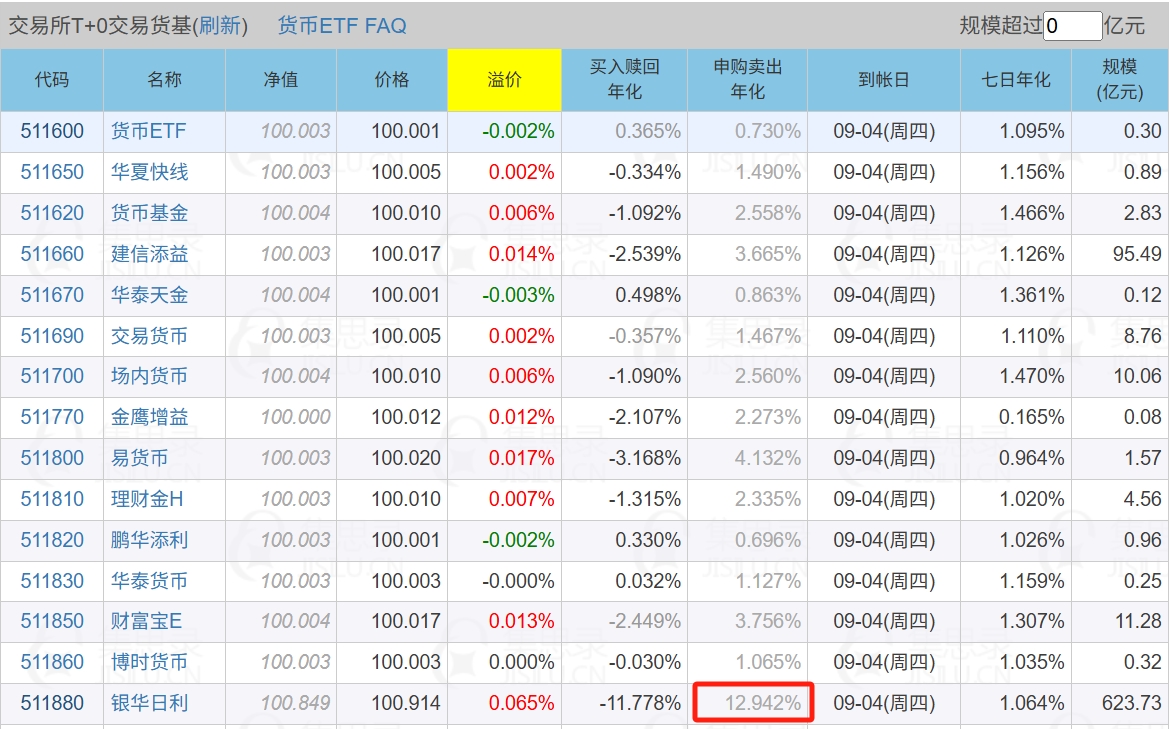Sort by the 净值 column header
1170x729 pixels.
[281, 80]
